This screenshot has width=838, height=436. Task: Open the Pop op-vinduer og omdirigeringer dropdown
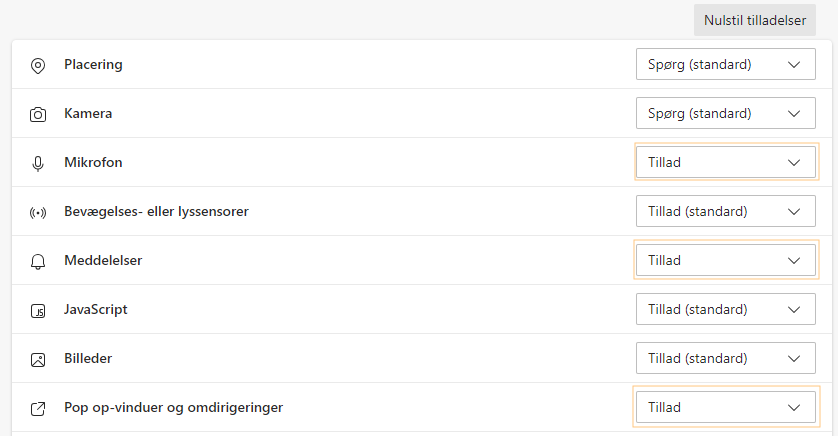(x=726, y=407)
